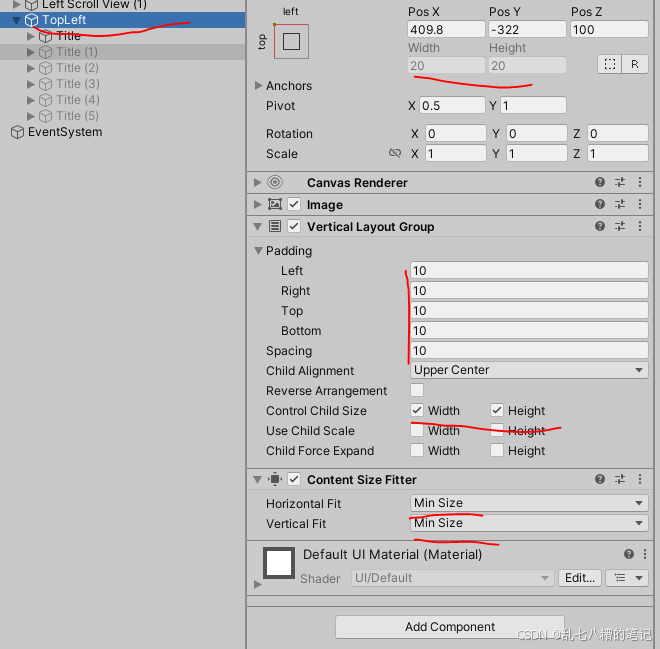Open Image component help icon
Screen dimensions: 660x649
point(600,205)
